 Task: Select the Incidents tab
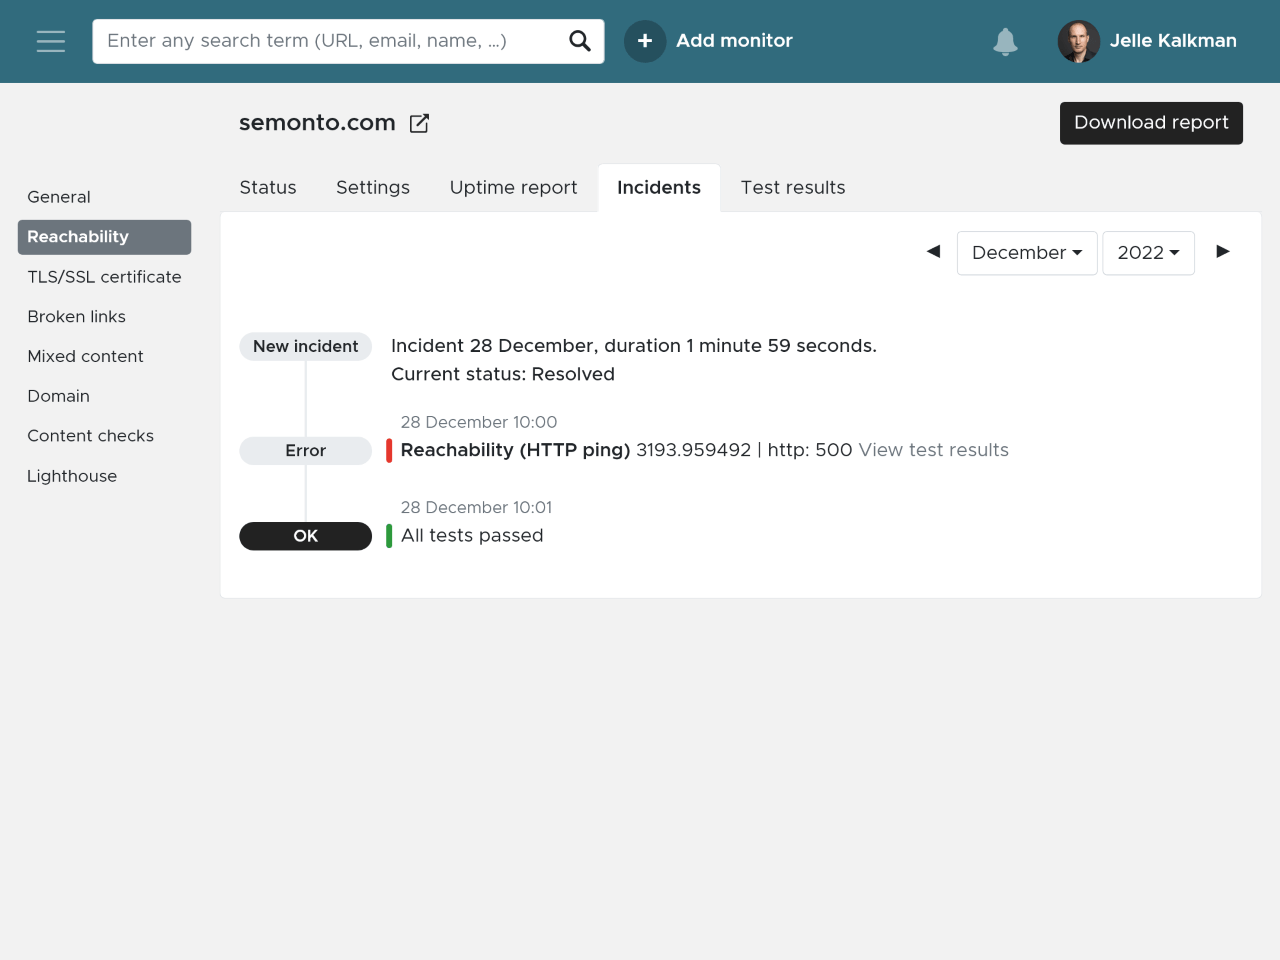pyautogui.click(x=659, y=188)
